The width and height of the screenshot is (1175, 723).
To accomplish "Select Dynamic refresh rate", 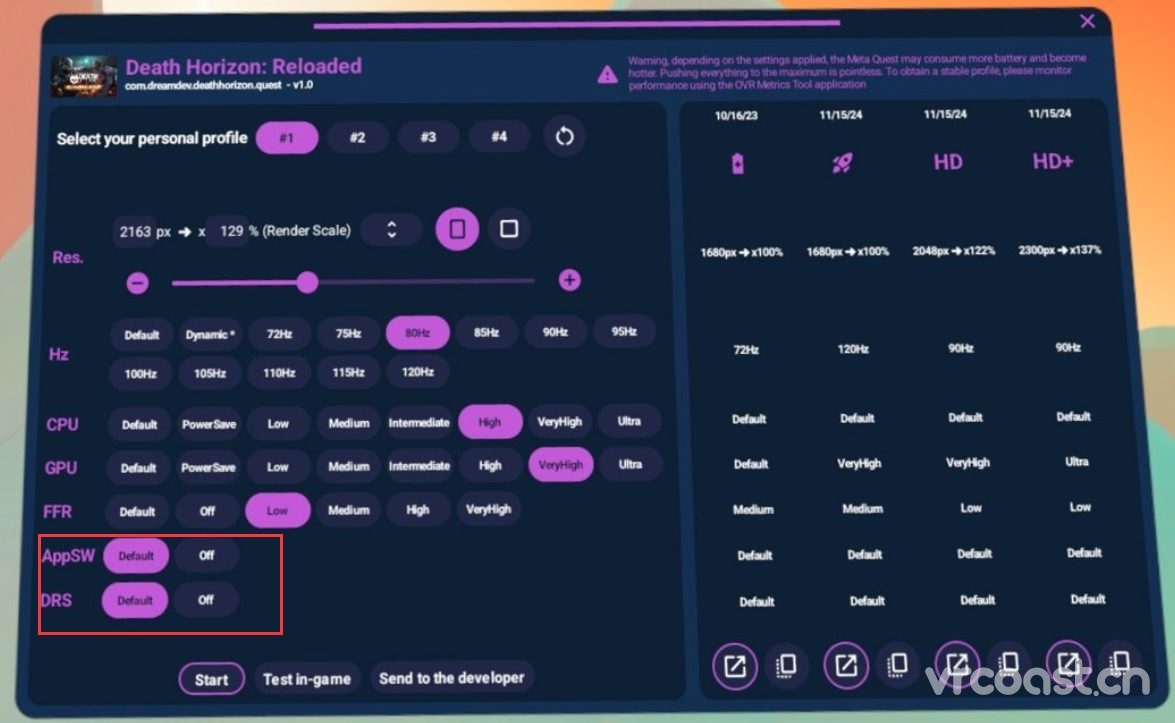I will (x=210, y=334).
